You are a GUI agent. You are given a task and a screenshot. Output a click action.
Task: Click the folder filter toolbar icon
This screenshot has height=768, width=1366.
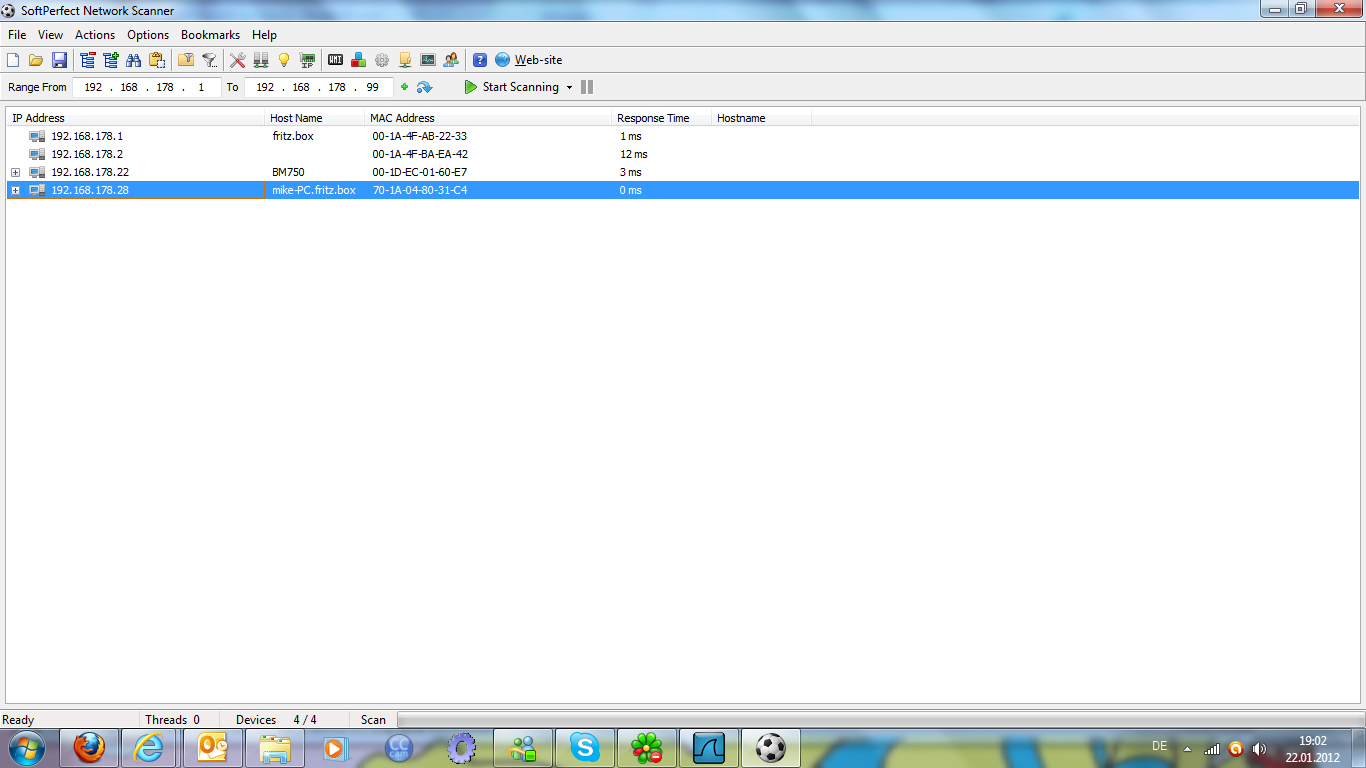[x=186, y=60]
